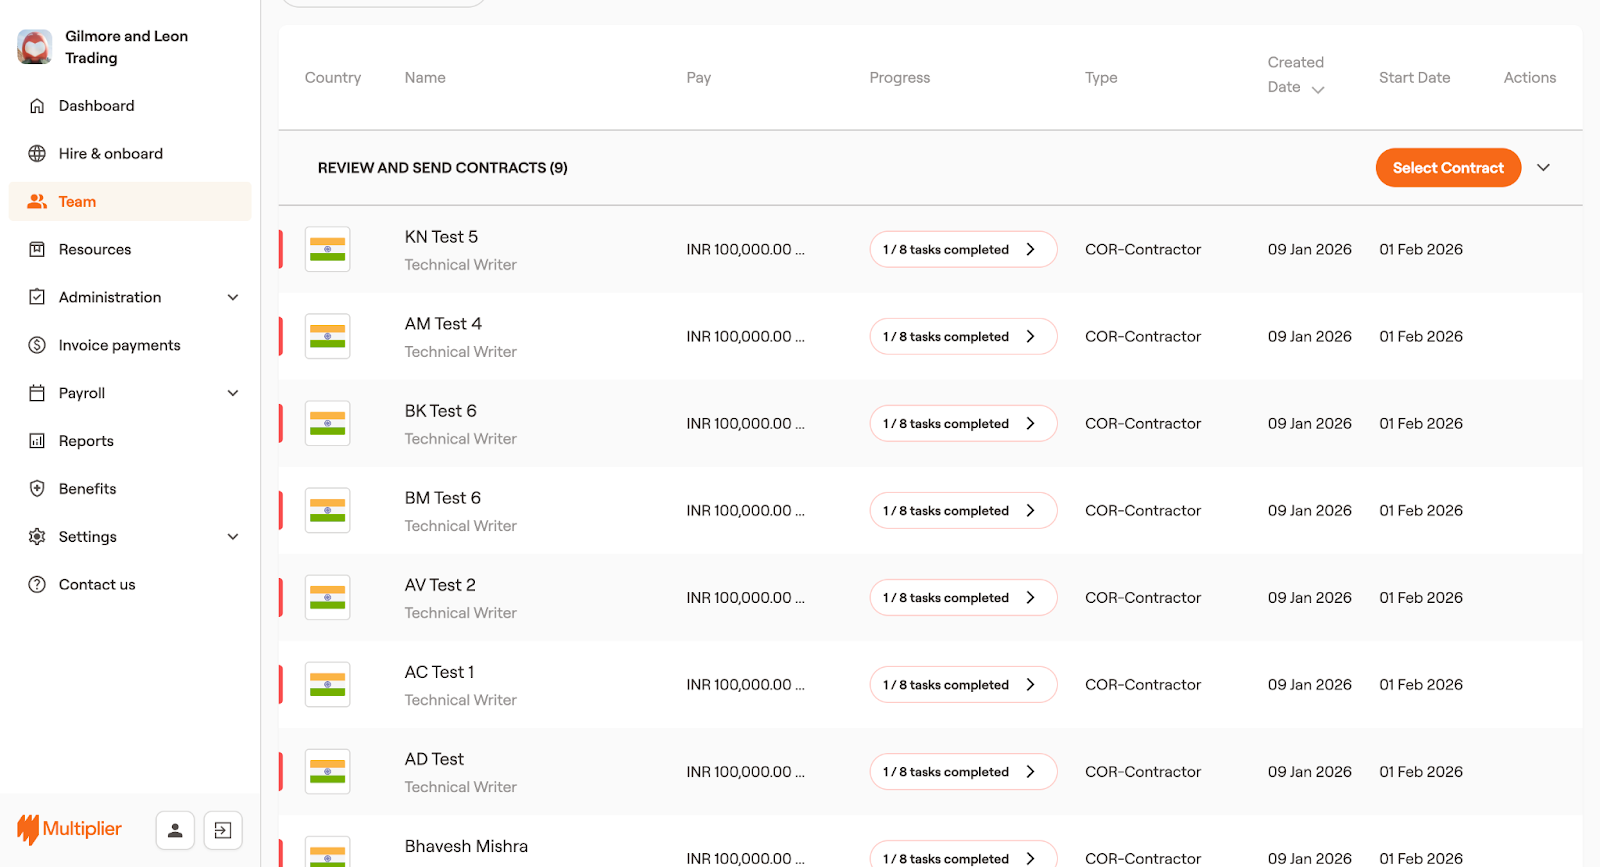This screenshot has height=867, width=1600.
Task: Click the Invoice payments dollar icon
Action: coord(37,345)
